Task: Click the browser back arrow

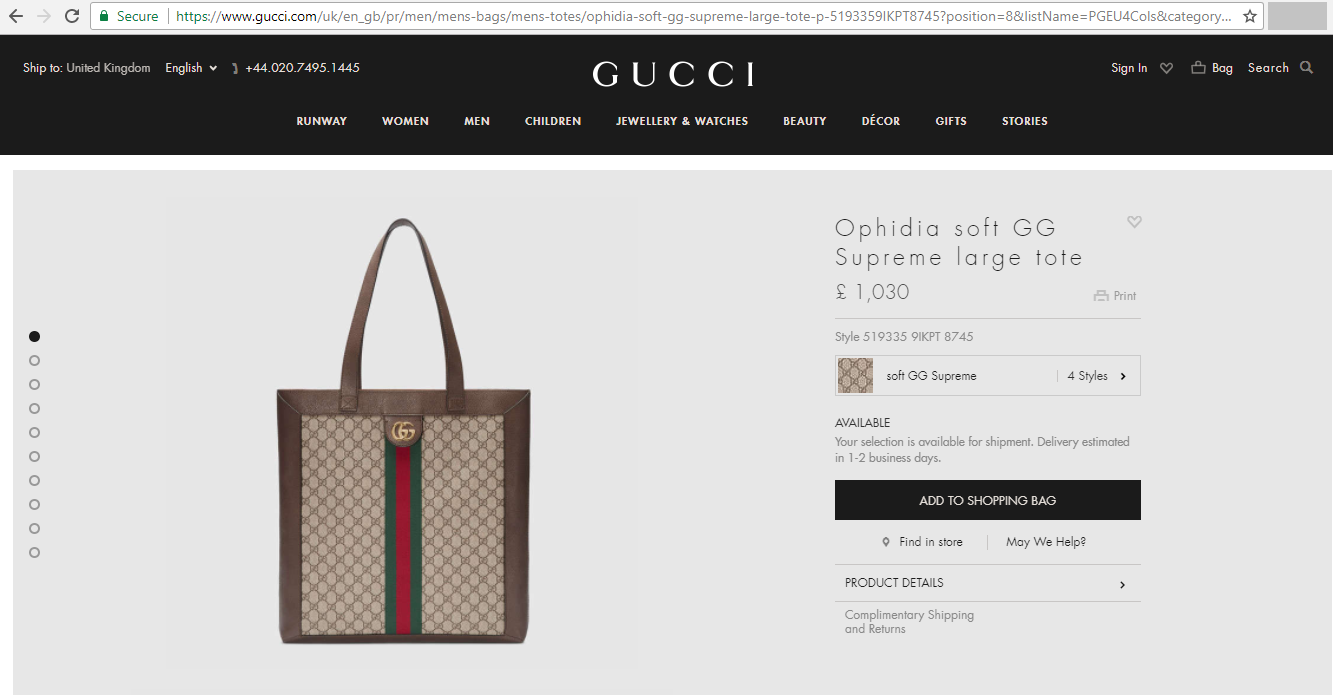Action: (x=16, y=16)
